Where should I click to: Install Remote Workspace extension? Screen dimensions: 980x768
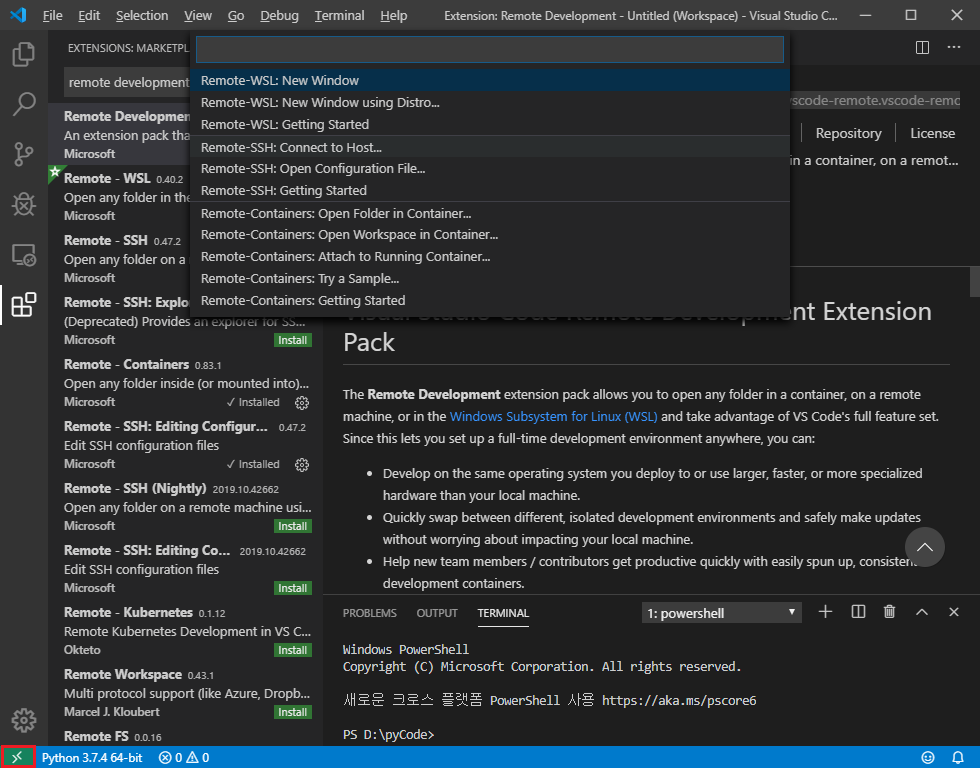pos(292,712)
